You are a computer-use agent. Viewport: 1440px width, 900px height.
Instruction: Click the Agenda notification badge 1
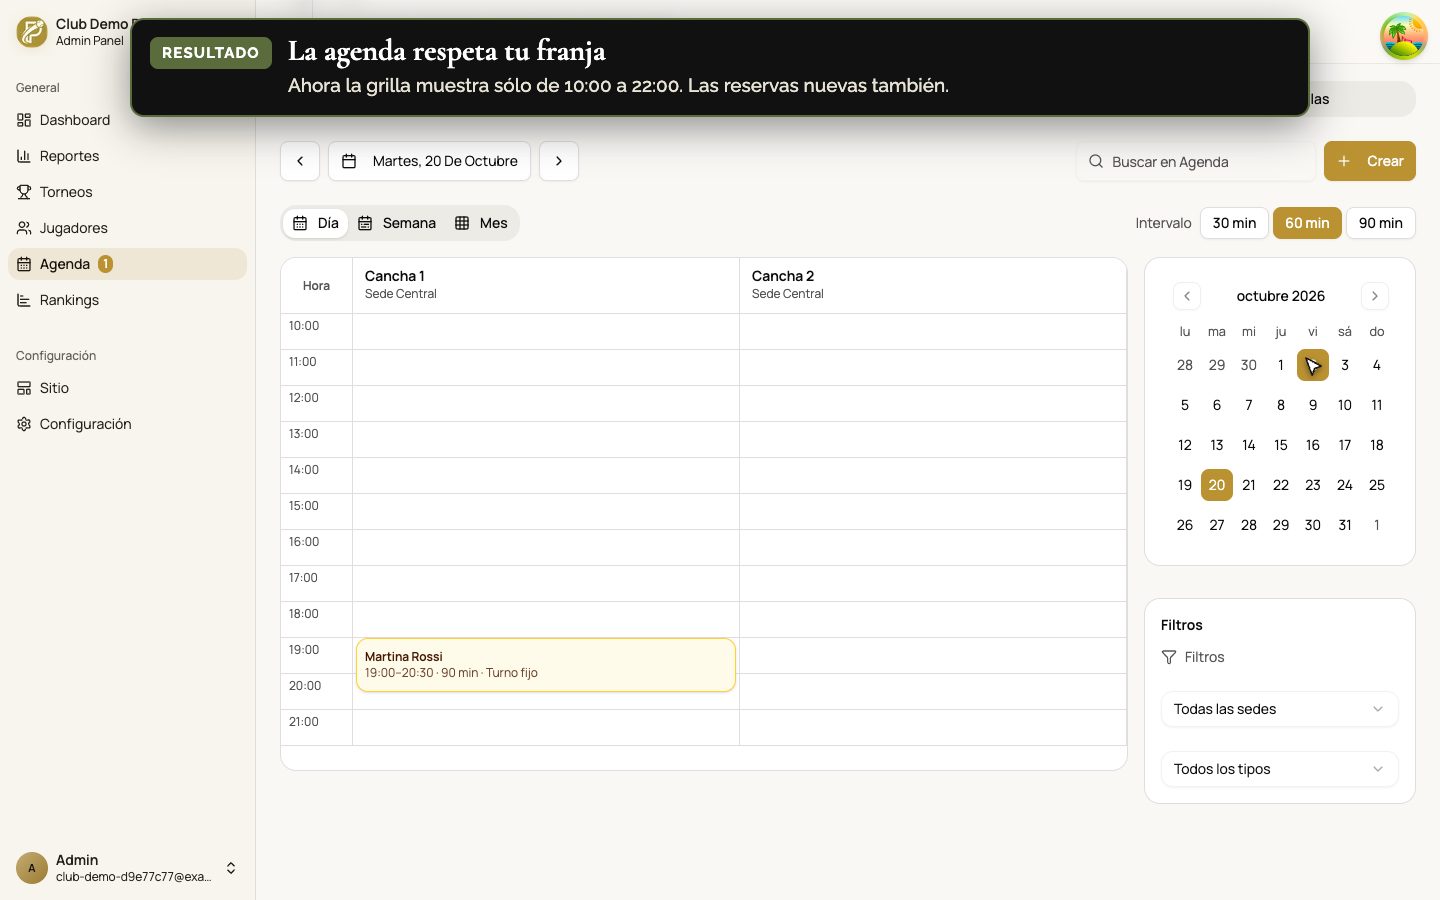click(105, 264)
